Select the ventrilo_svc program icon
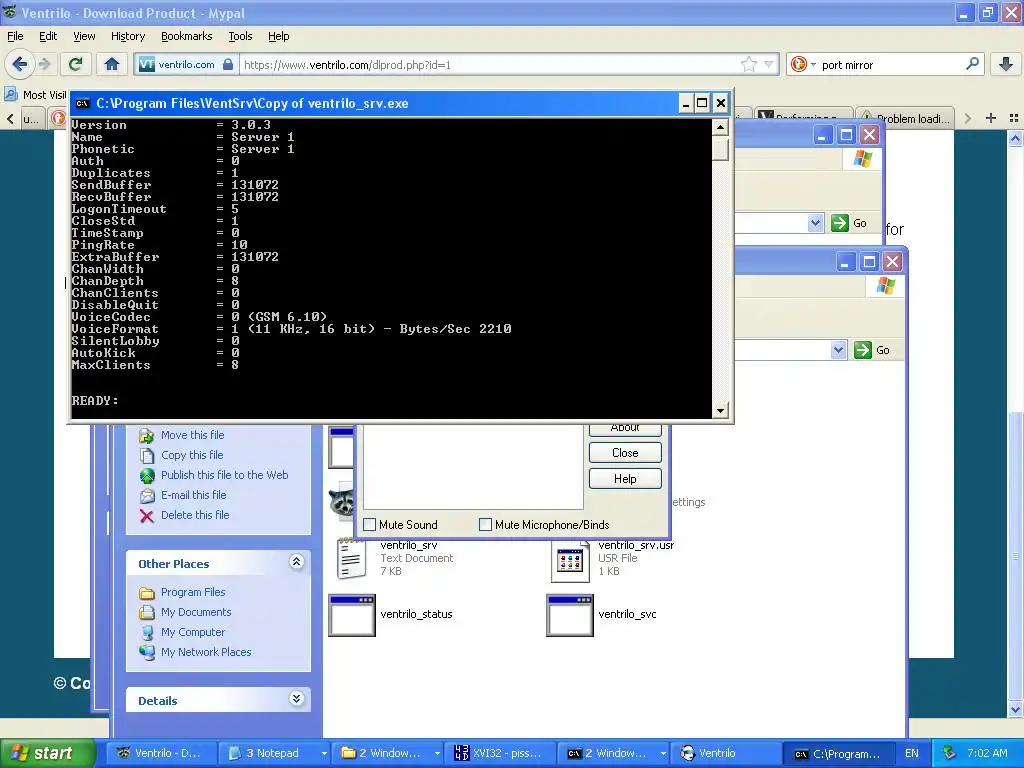The width and height of the screenshot is (1024, 768). pos(570,615)
